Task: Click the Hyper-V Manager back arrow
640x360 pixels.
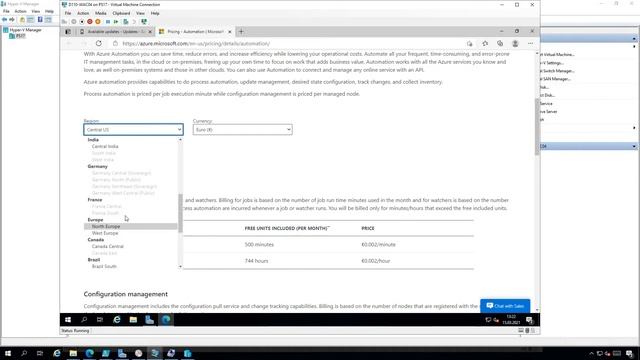Action: 4,20
